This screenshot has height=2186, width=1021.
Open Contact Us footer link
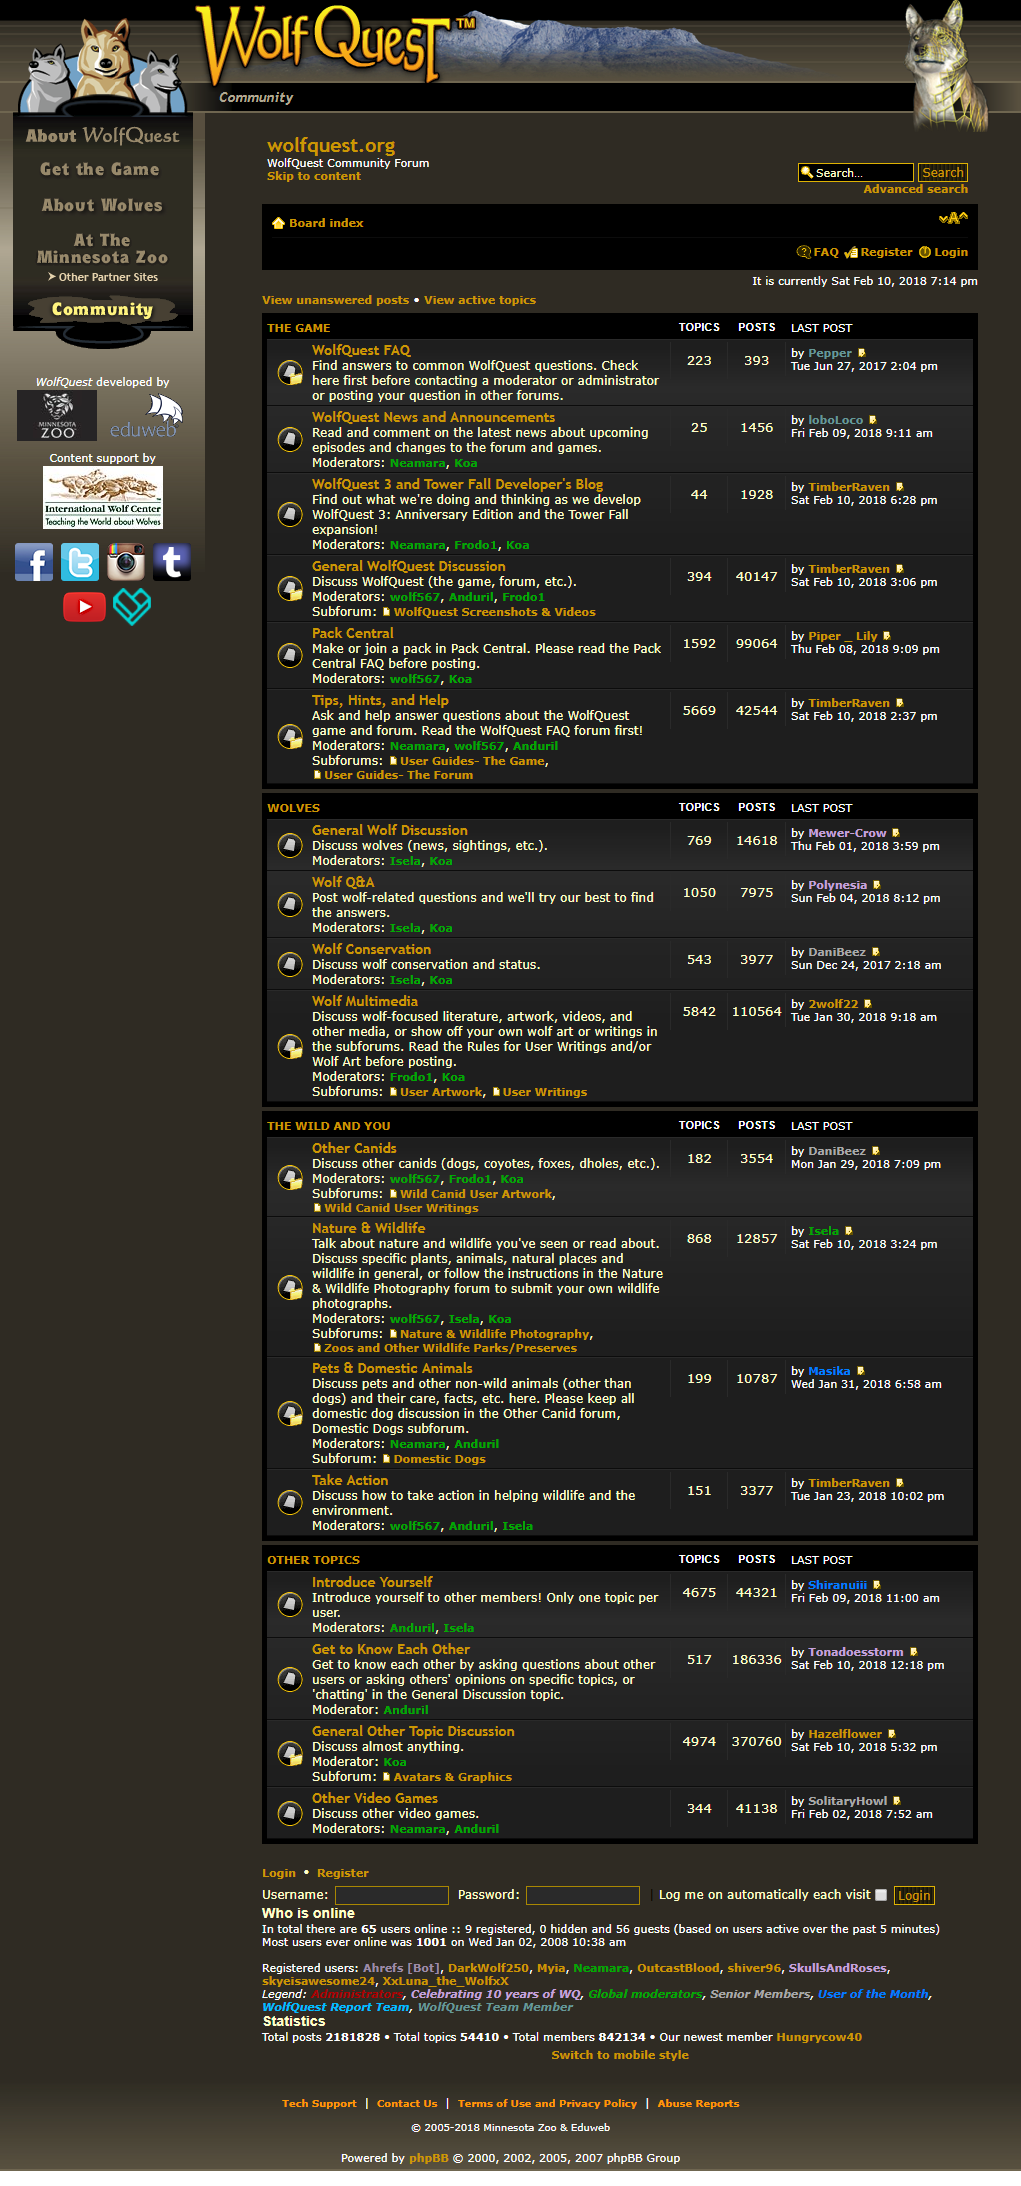click(x=407, y=2103)
